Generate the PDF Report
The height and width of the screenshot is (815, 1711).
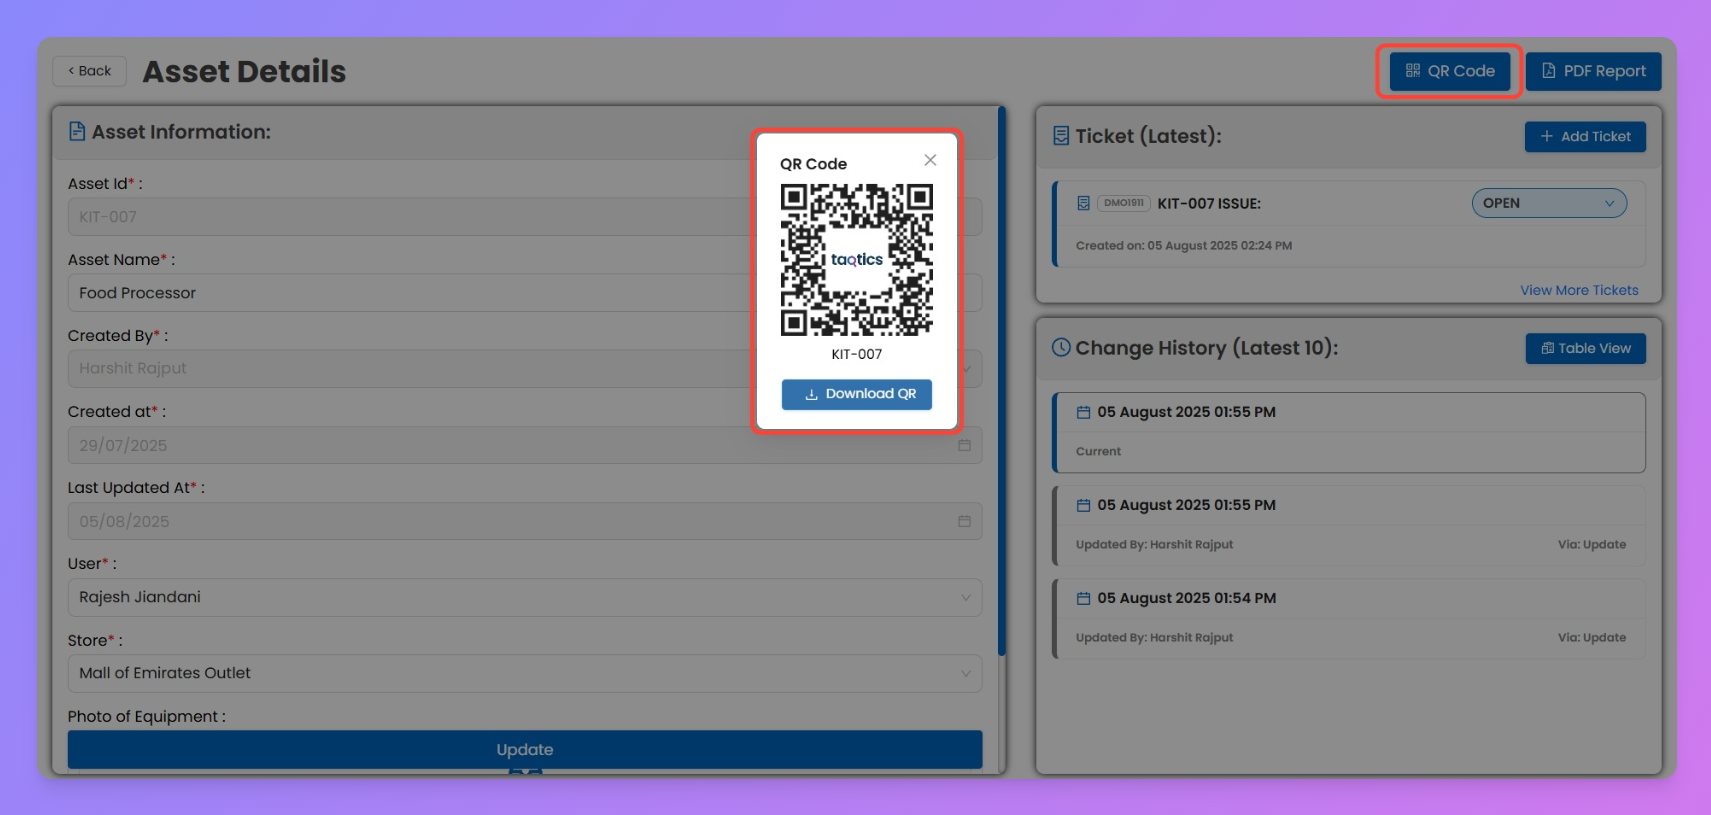coord(1594,71)
